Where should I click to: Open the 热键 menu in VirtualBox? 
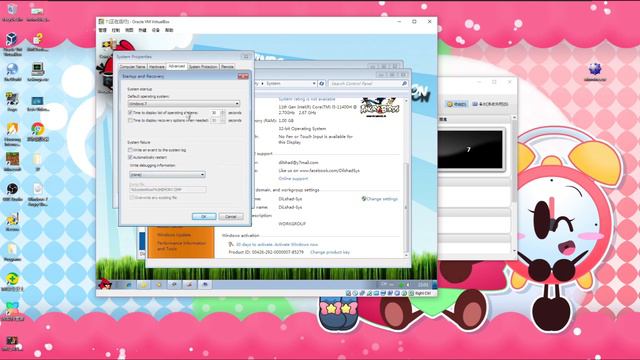(142, 30)
